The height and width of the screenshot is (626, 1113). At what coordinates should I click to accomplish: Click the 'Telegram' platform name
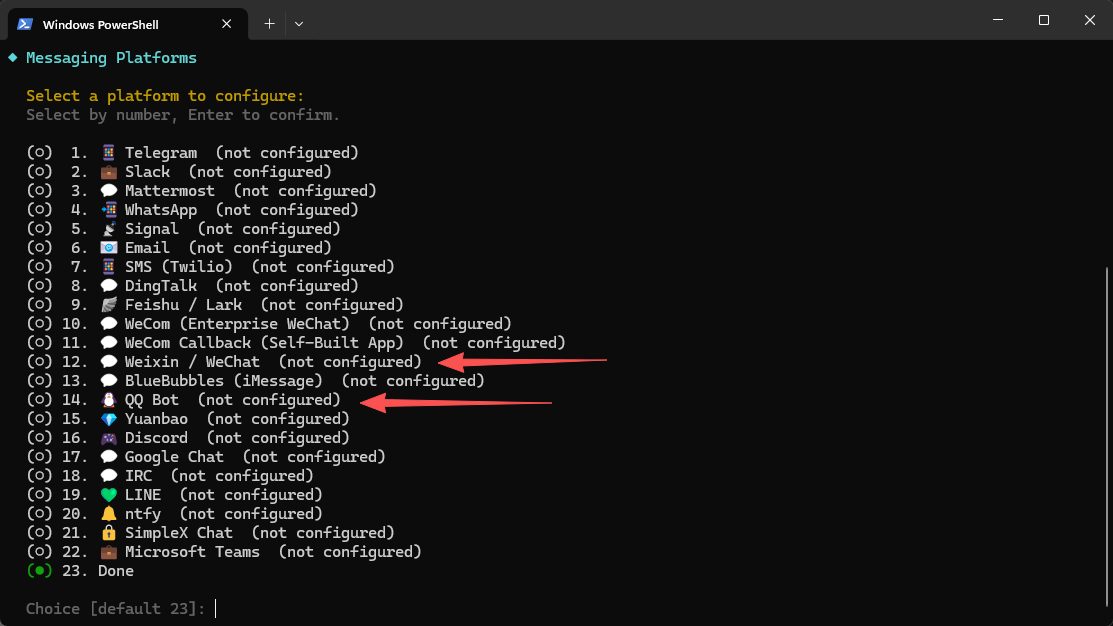[x=161, y=153]
